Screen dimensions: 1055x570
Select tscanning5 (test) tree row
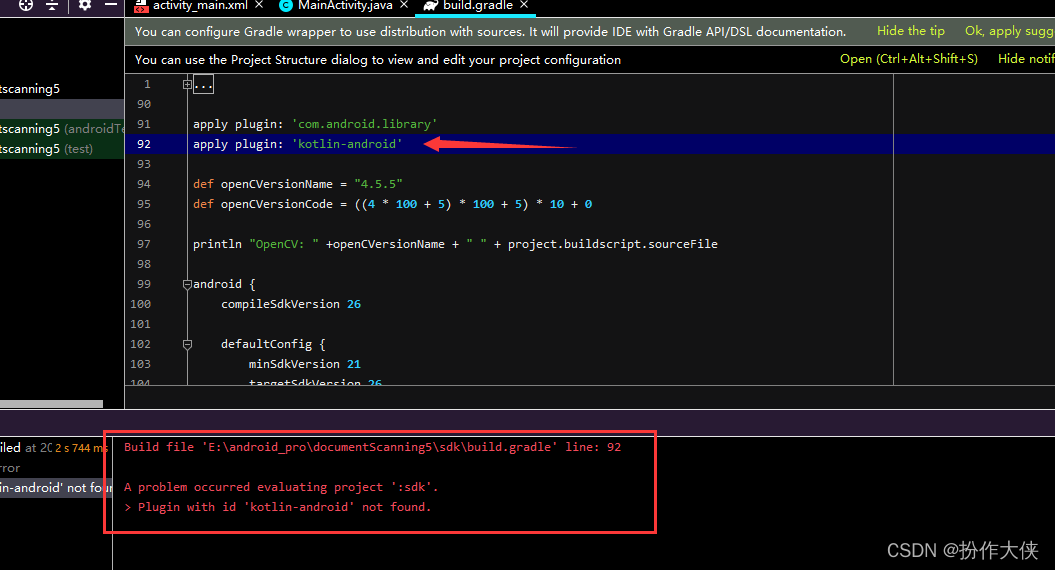62,149
